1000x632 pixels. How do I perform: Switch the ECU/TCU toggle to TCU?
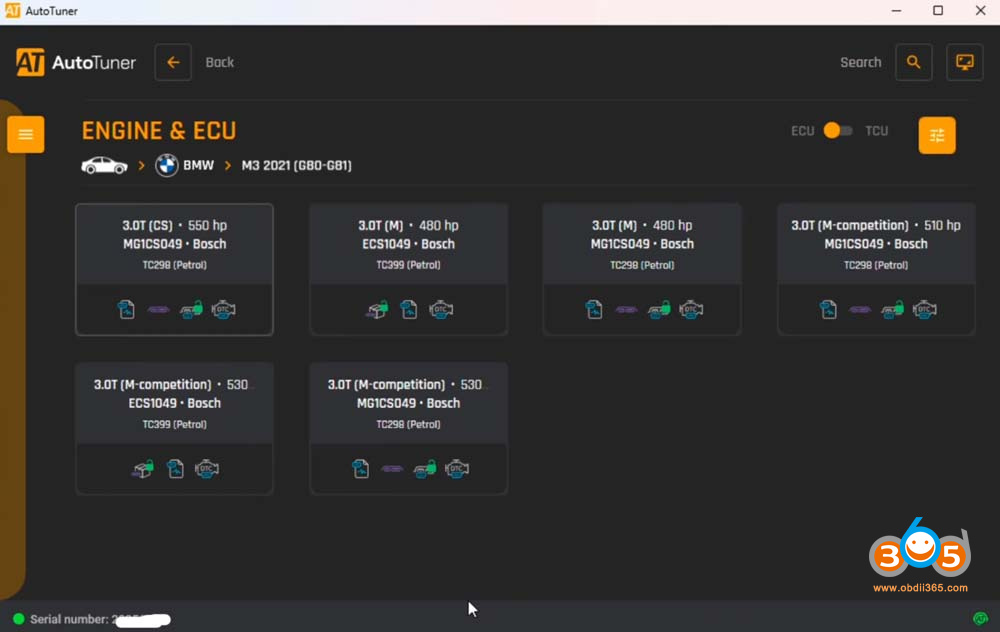point(838,131)
